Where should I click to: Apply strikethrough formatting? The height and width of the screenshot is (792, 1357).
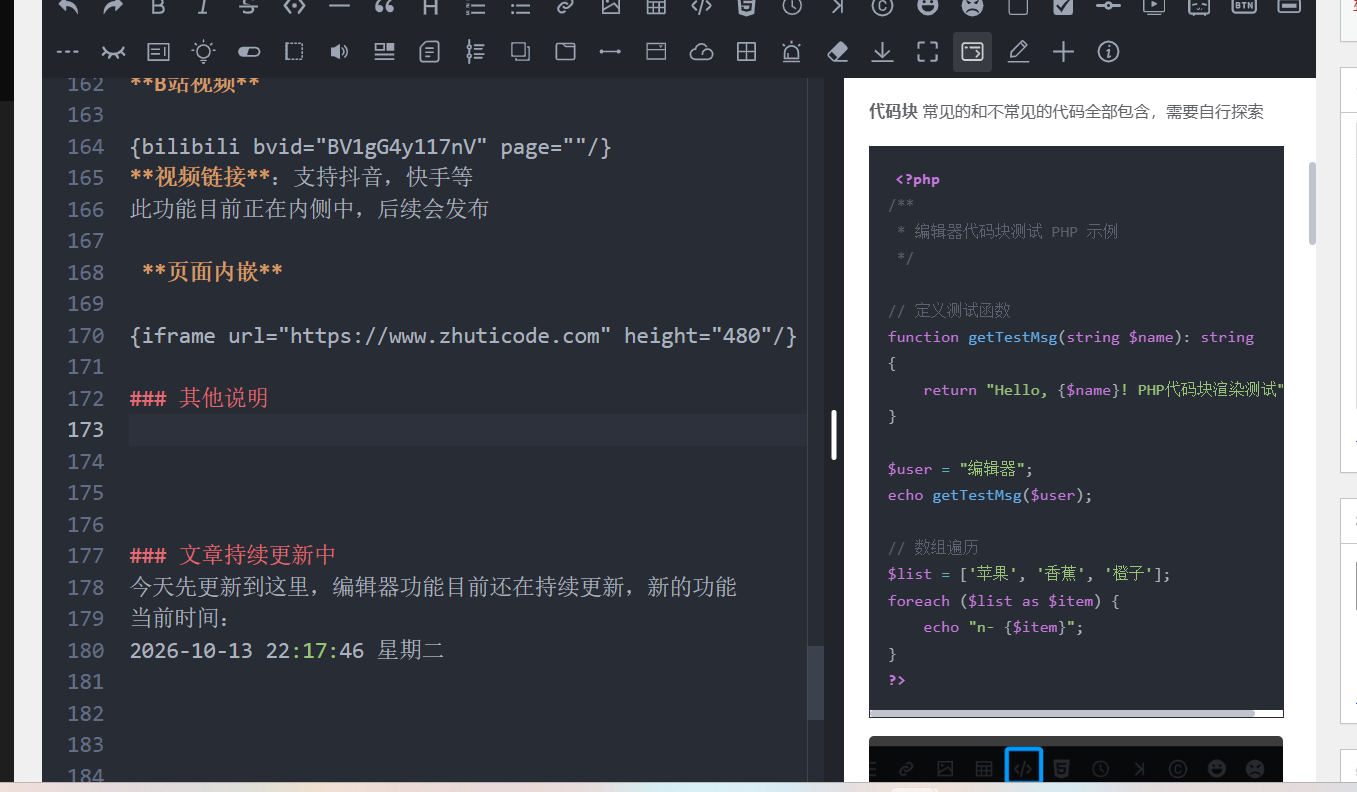tap(248, 6)
